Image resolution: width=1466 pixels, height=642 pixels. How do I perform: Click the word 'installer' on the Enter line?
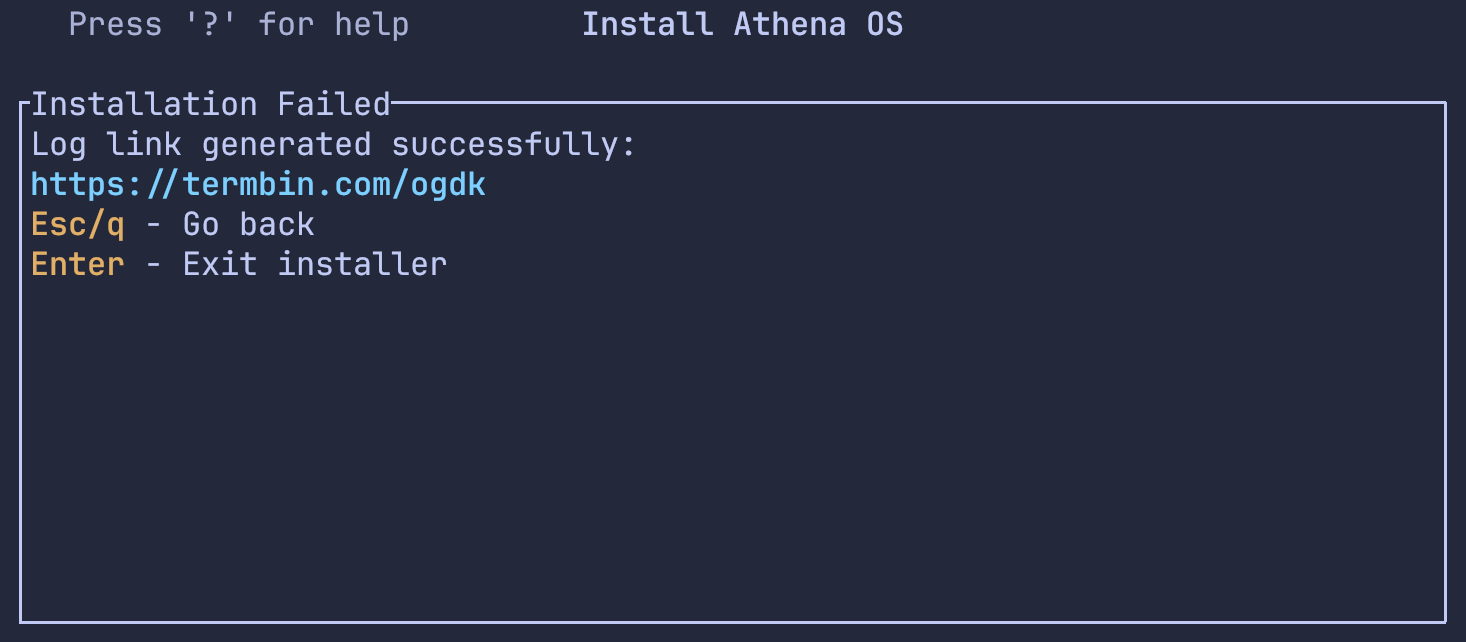[x=362, y=265]
